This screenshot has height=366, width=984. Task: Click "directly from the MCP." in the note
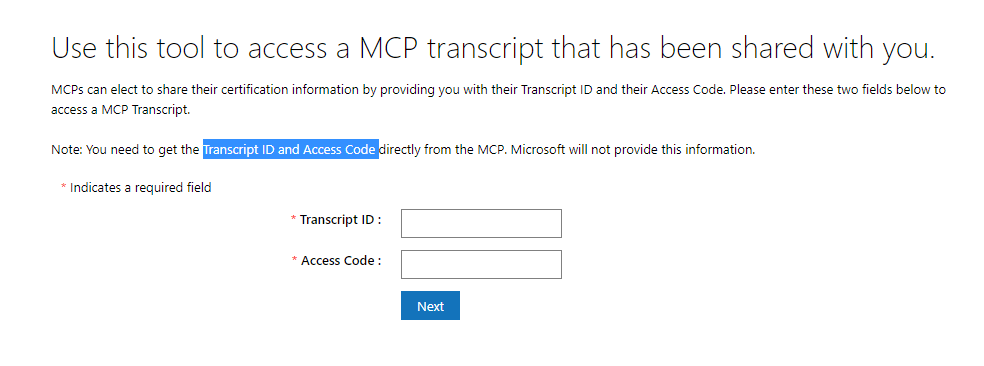click(443, 150)
